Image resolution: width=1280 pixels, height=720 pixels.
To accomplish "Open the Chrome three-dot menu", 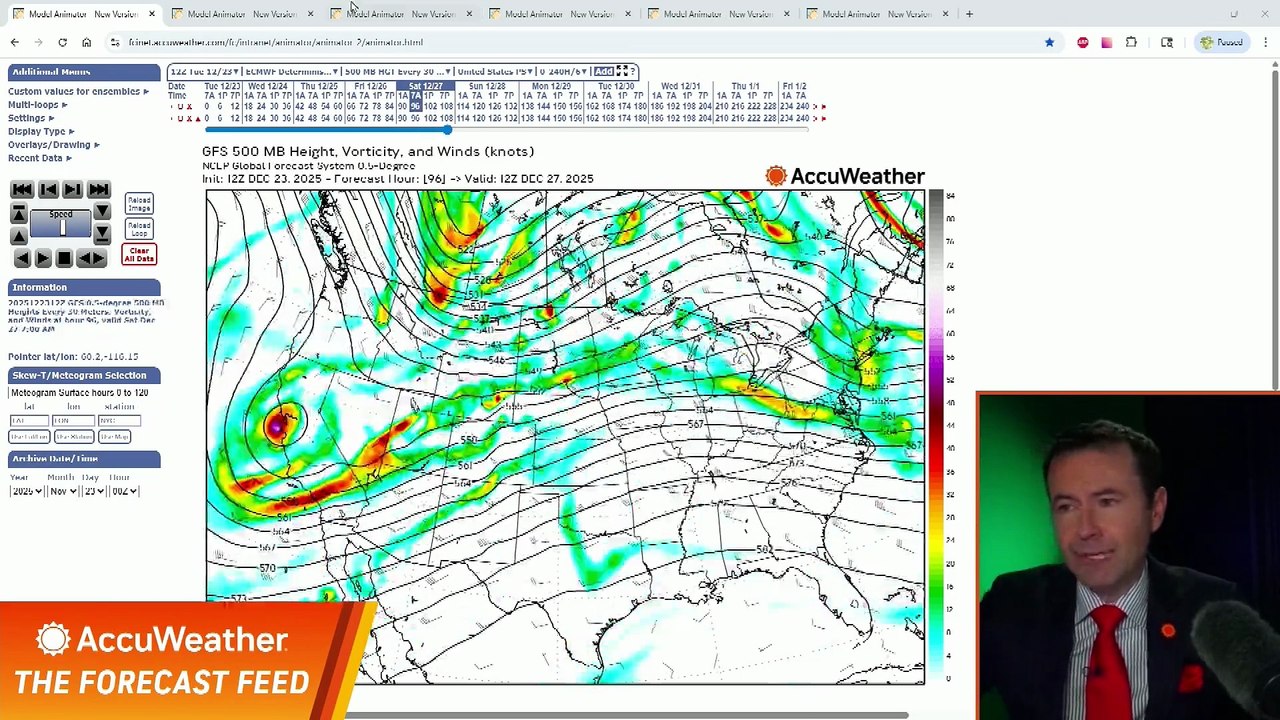I will pyautogui.click(x=1266, y=42).
